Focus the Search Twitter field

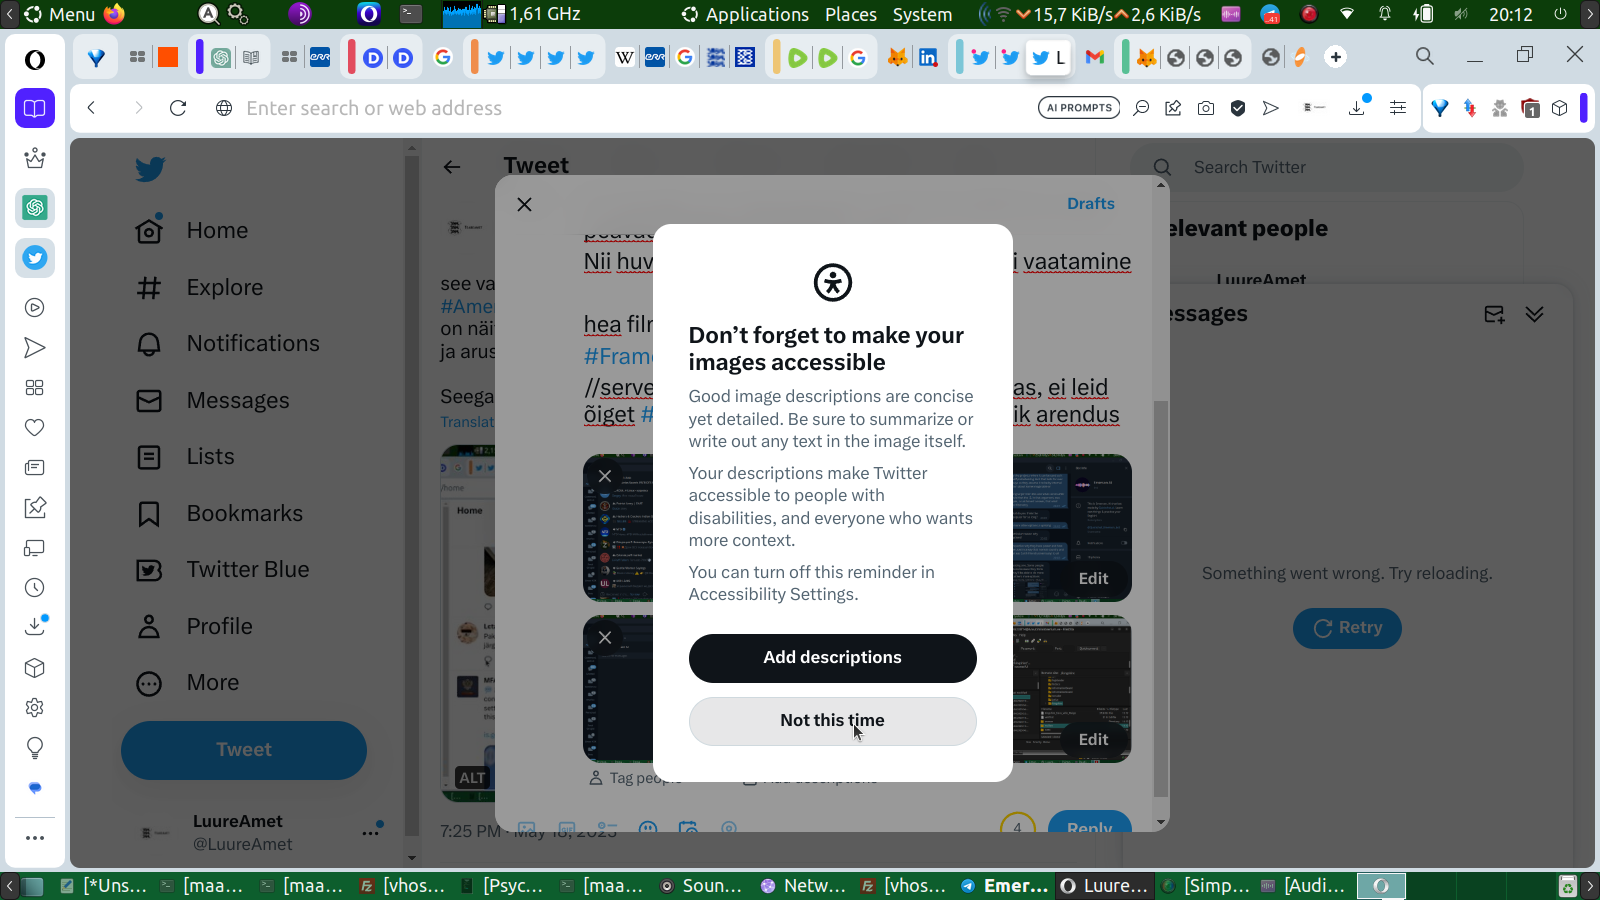point(1326,168)
